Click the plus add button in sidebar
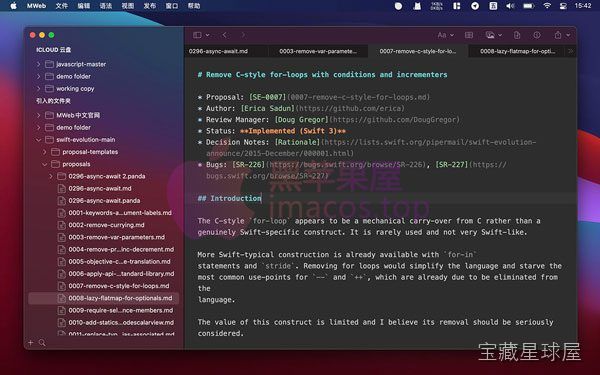600x375 pixels. [31, 343]
